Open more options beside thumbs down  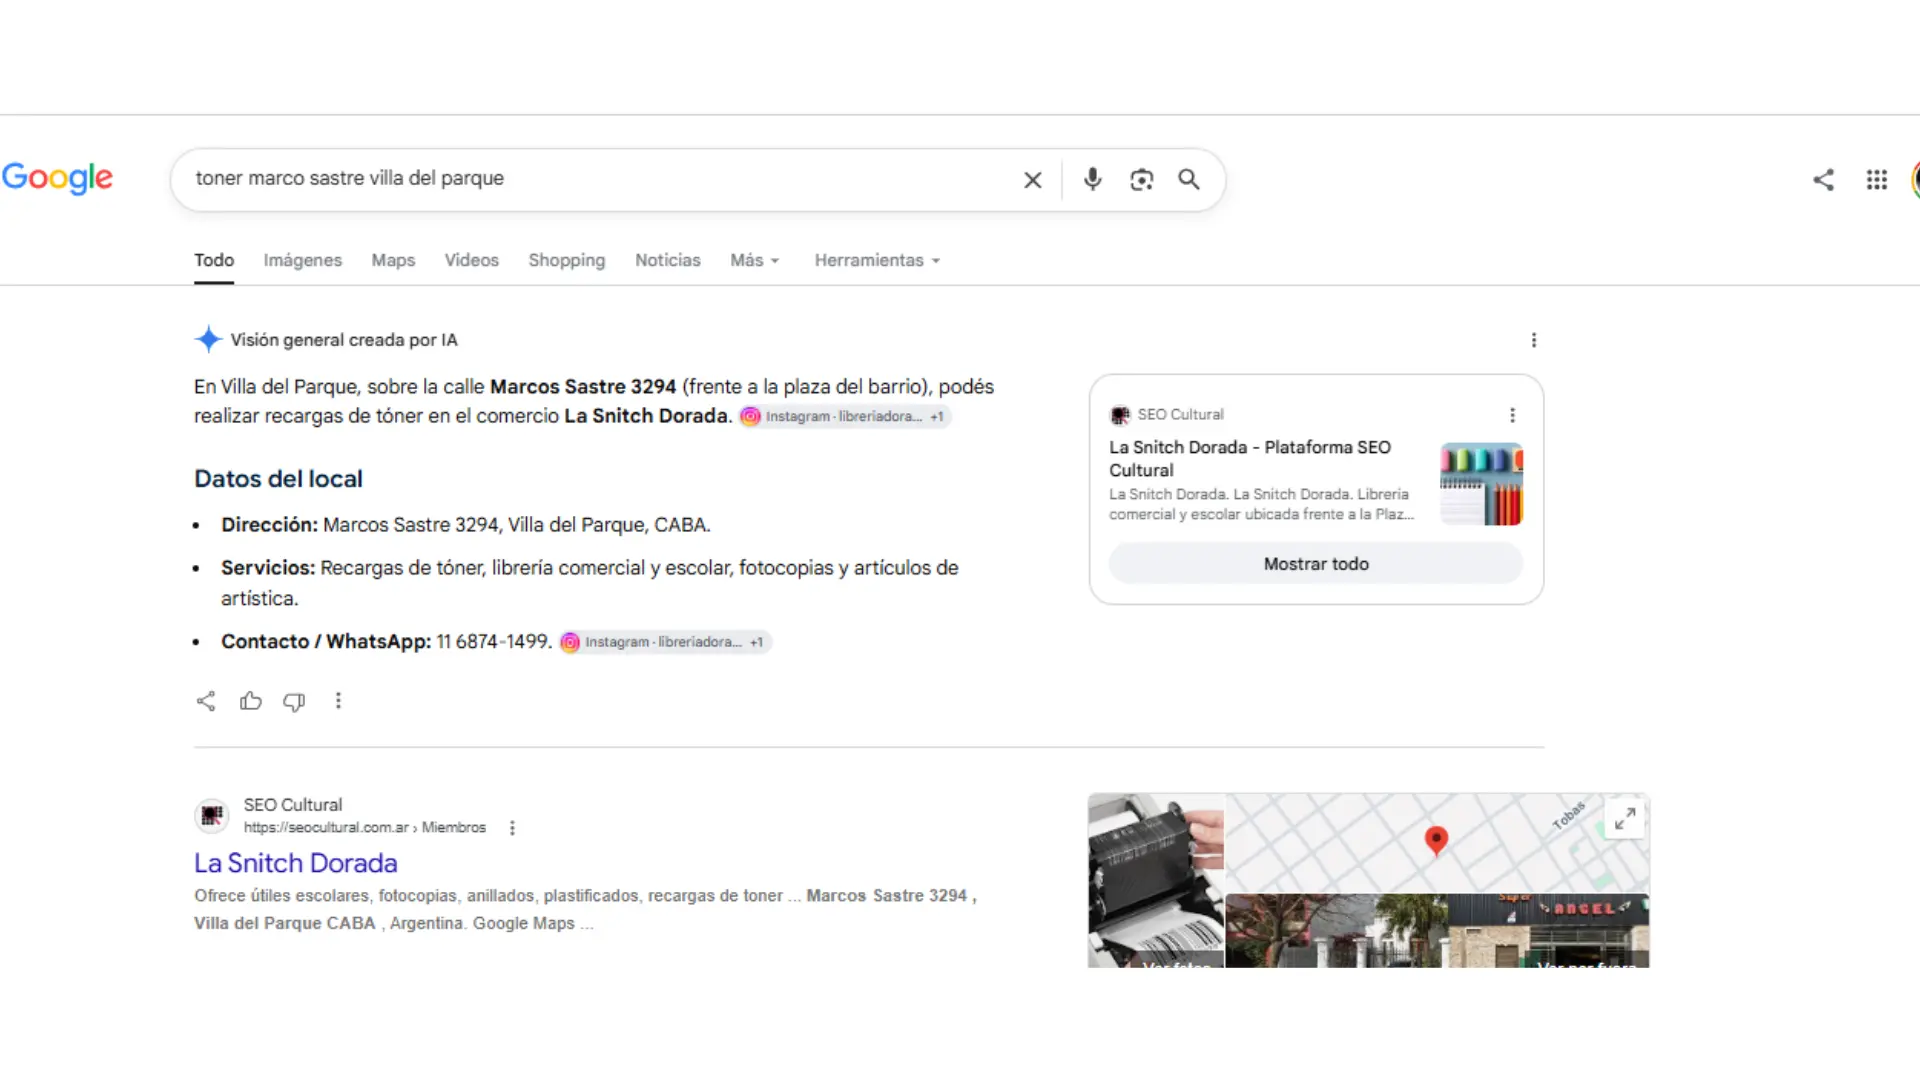tap(338, 701)
